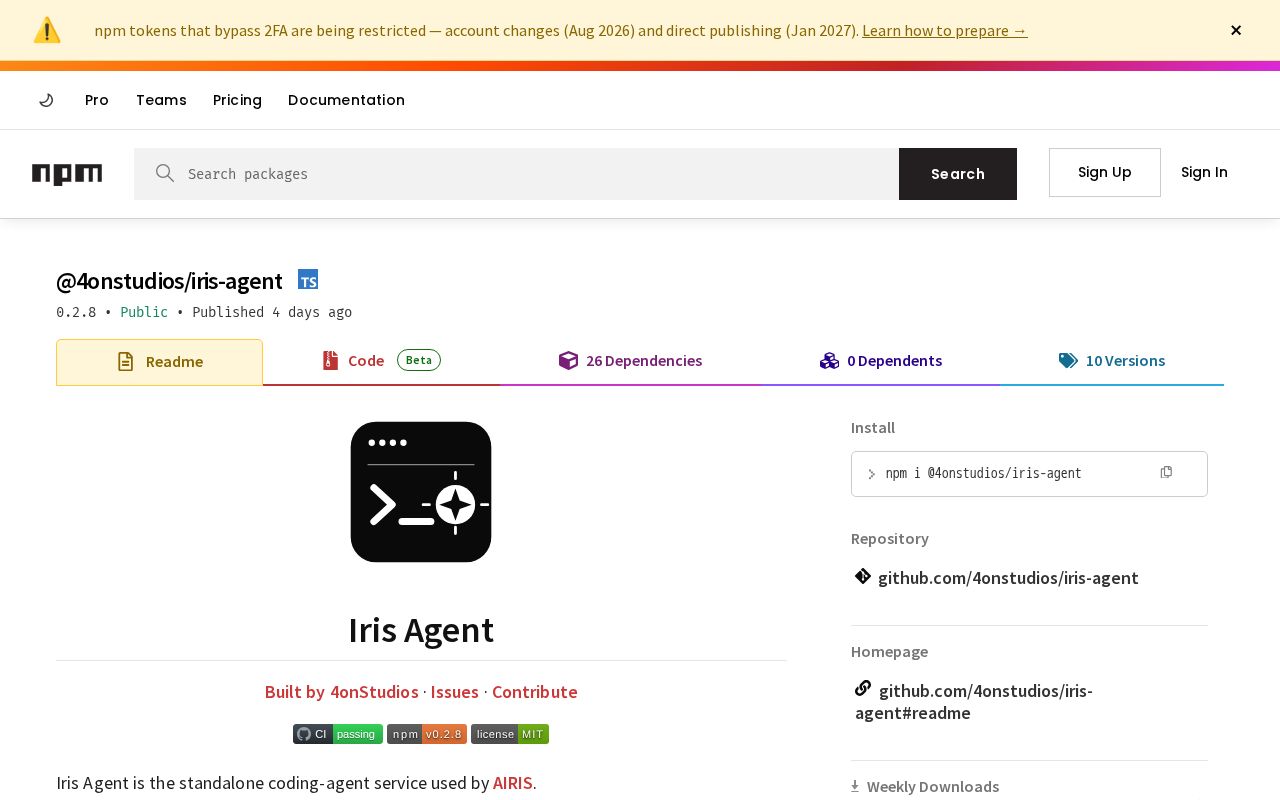This screenshot has width=1280, height=800.
Task: Click the npm i @4onstudios/iris-agent command text
Action: pos(983,474)
